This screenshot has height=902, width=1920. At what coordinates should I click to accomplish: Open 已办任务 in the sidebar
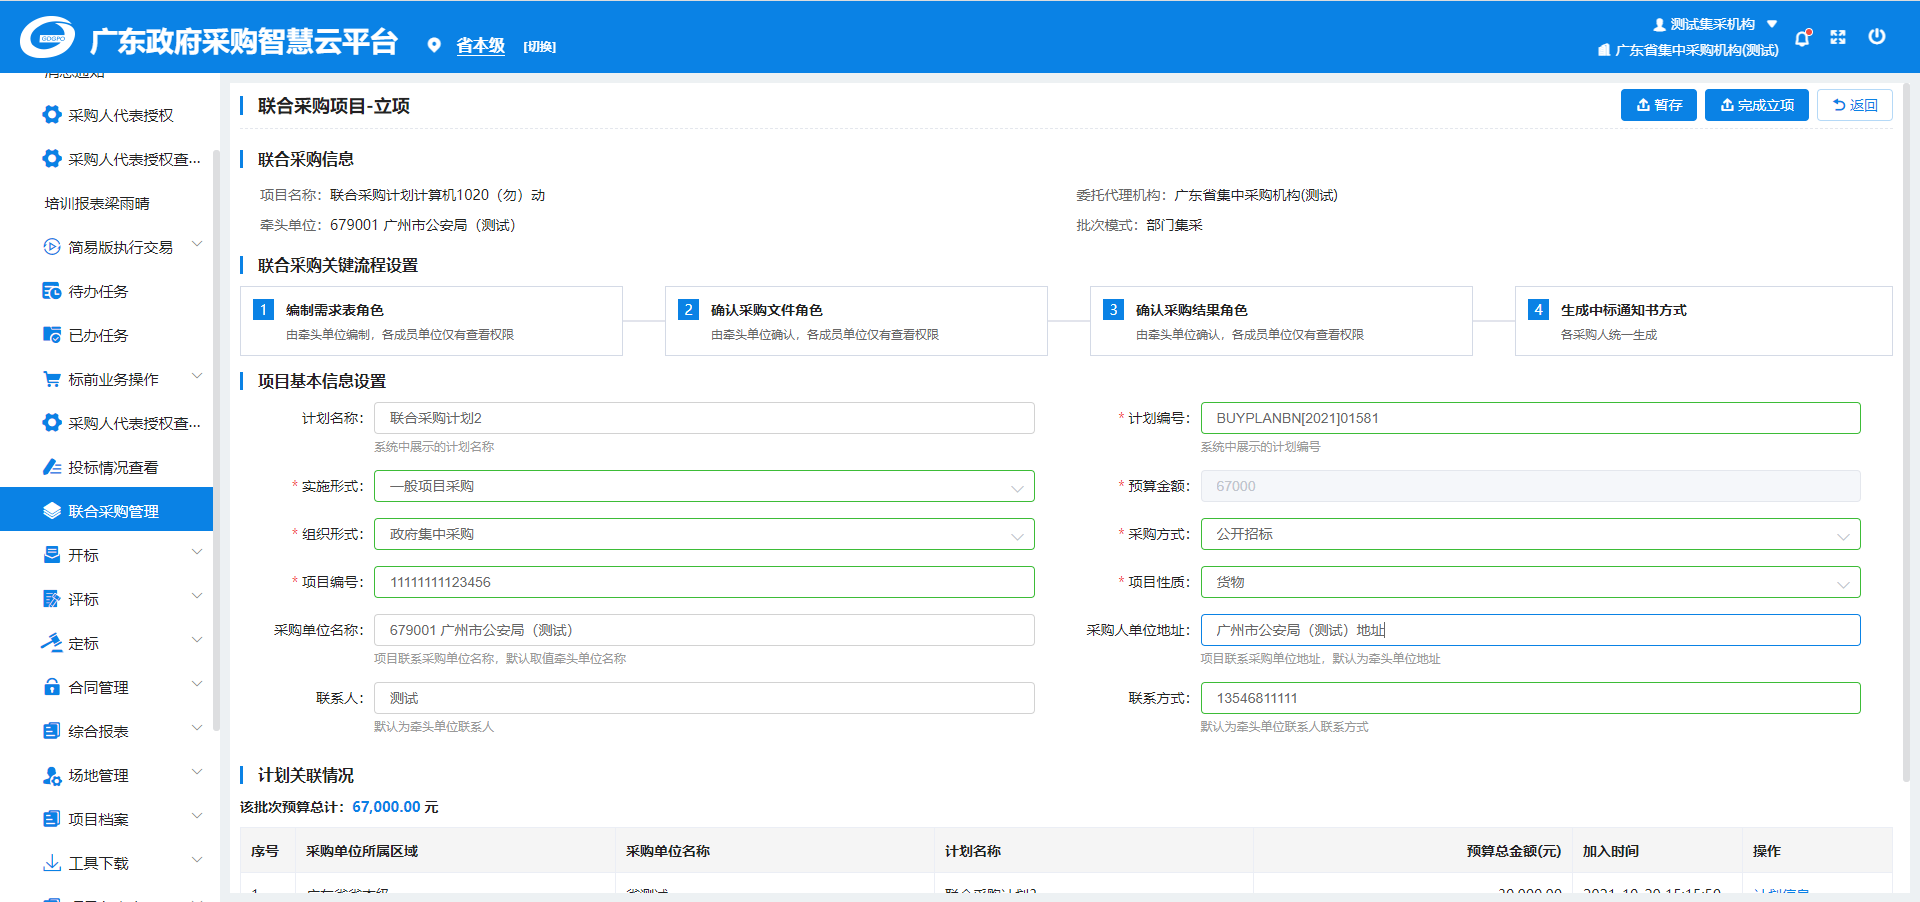(98, 335)
